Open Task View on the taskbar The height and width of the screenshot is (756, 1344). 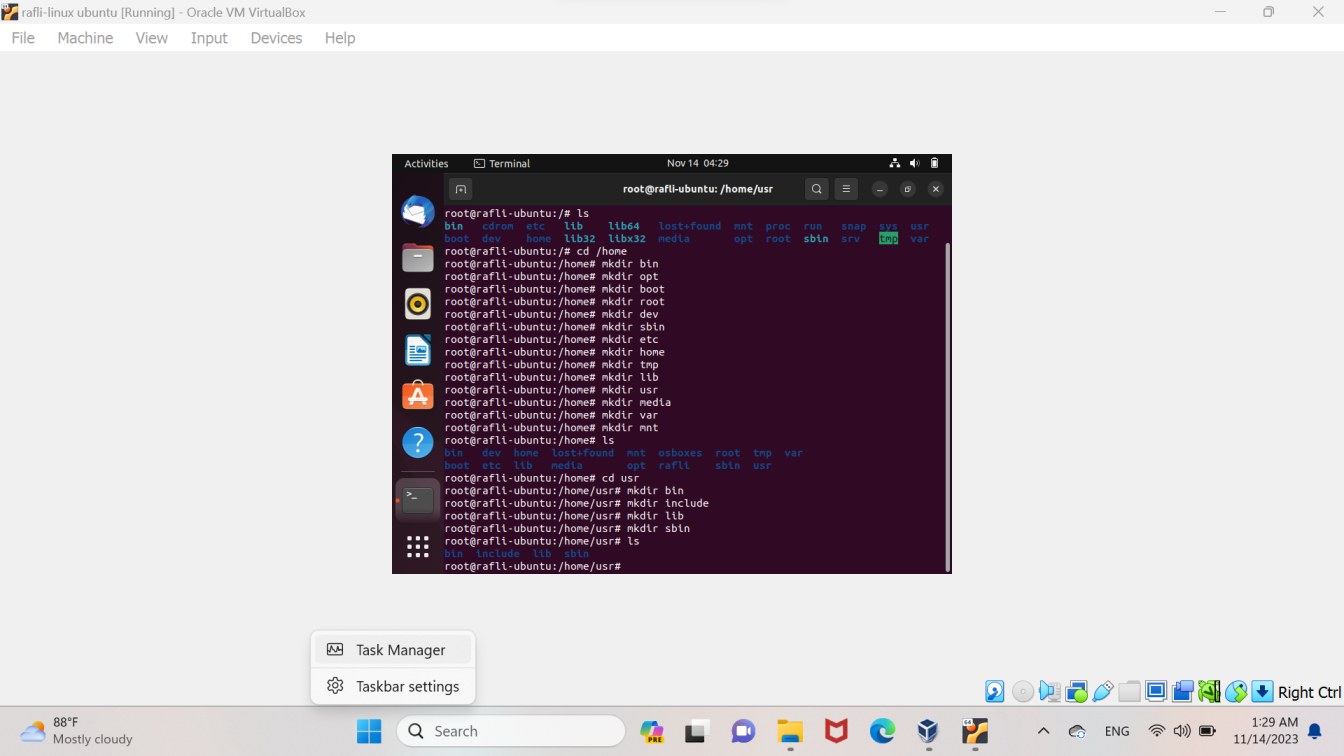click(696, 731)
